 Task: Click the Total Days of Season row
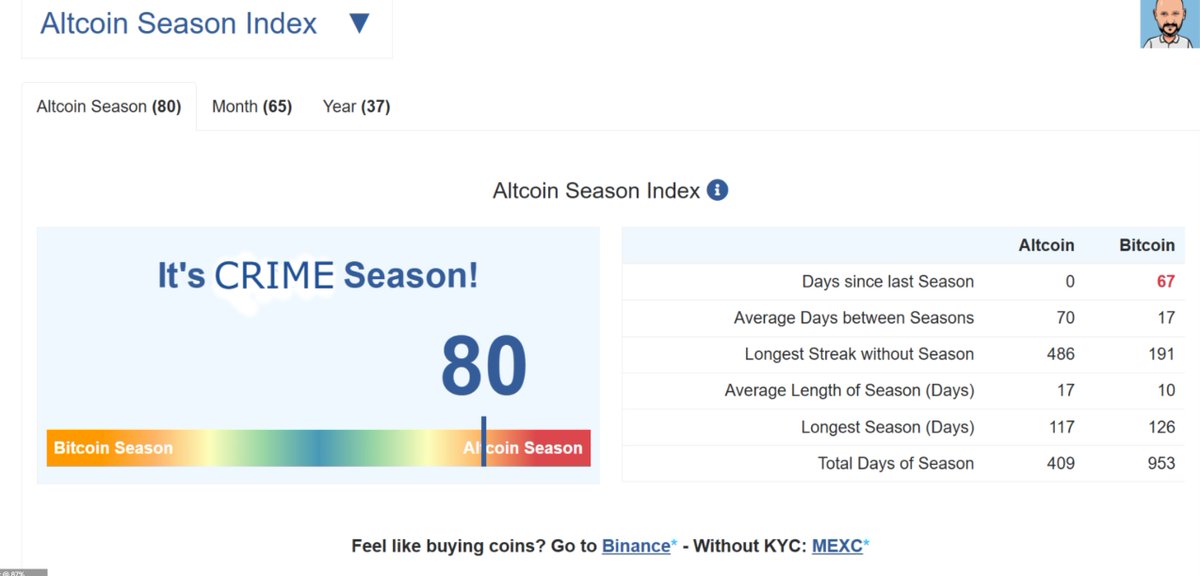click(904, 463)
